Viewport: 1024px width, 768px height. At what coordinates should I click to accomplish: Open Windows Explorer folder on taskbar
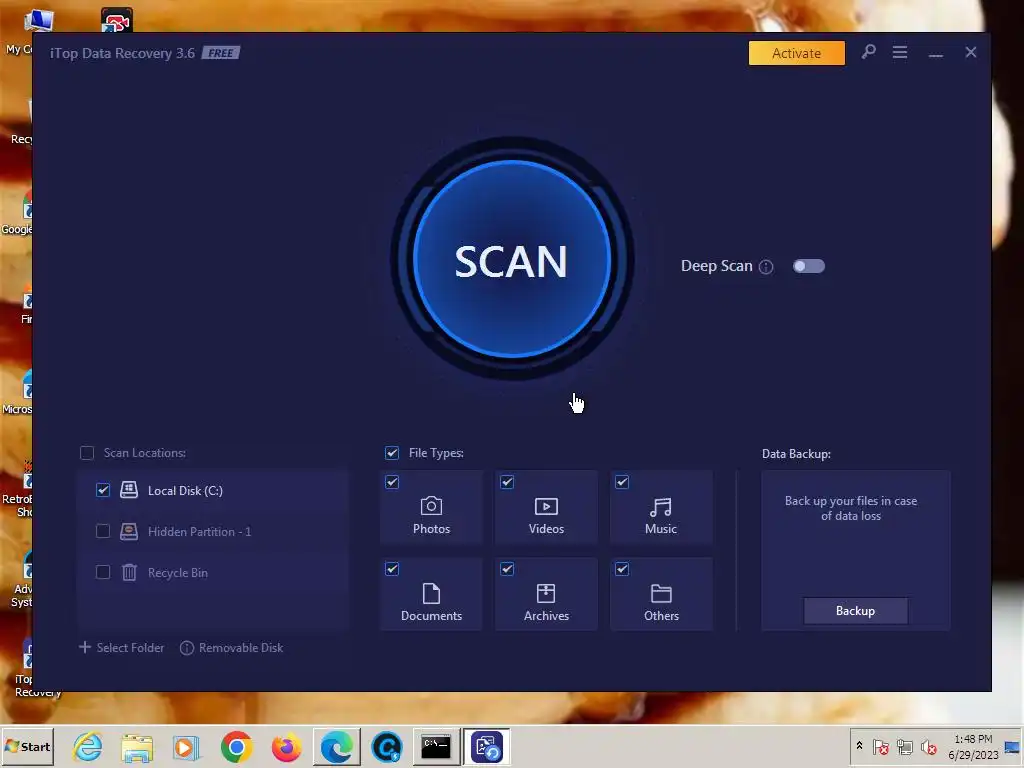pos(137,747)
